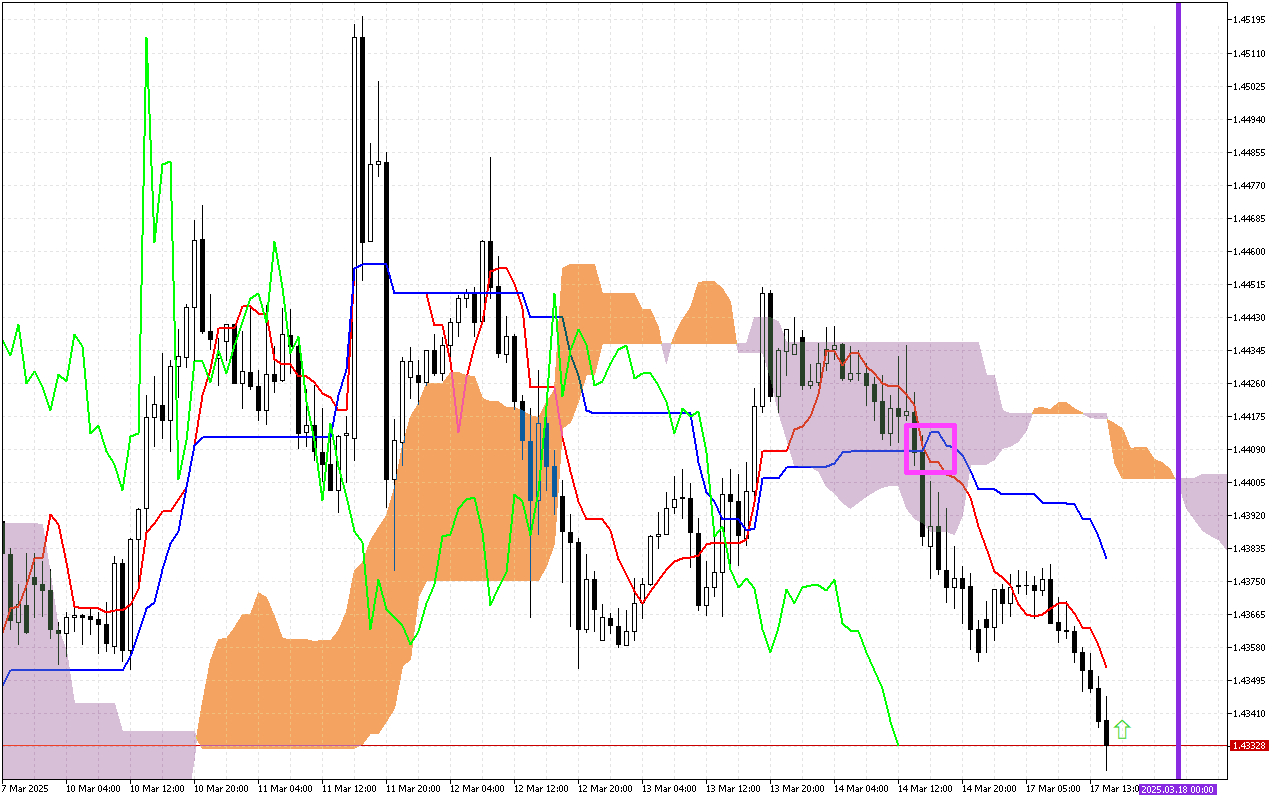This screenshot has width=1280, height=800.
Task: Click the 12 Mar 20:00 time label
Action: click(x=606, y=789)
